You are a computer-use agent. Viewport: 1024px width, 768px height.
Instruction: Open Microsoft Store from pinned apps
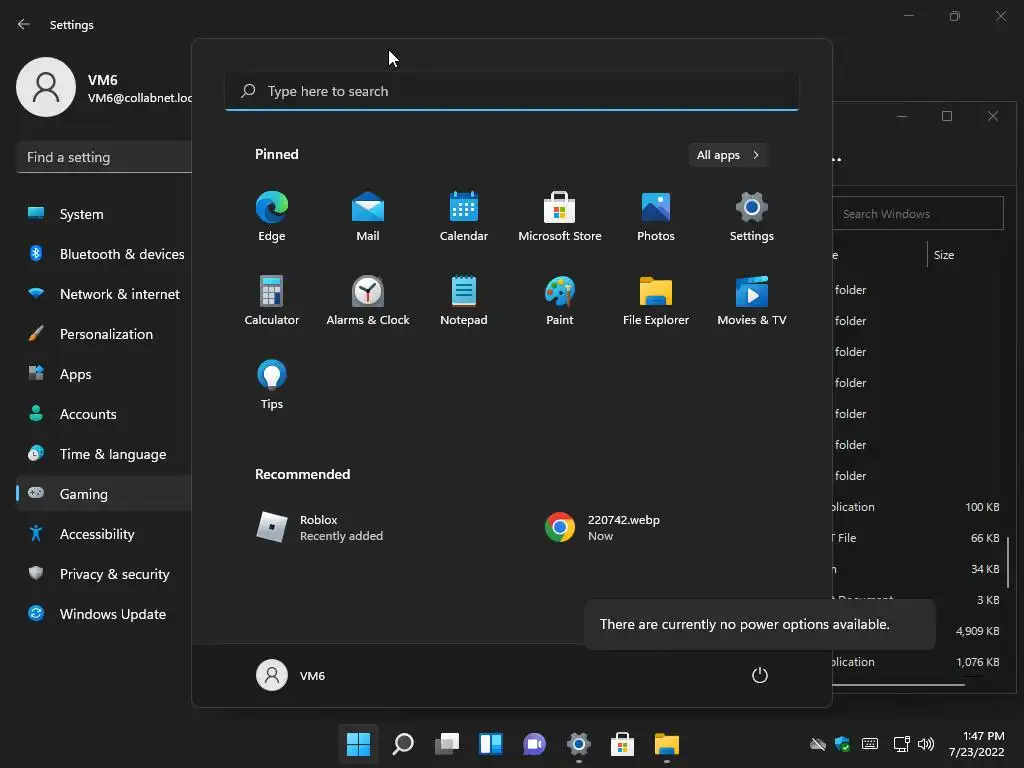point(560,216)
